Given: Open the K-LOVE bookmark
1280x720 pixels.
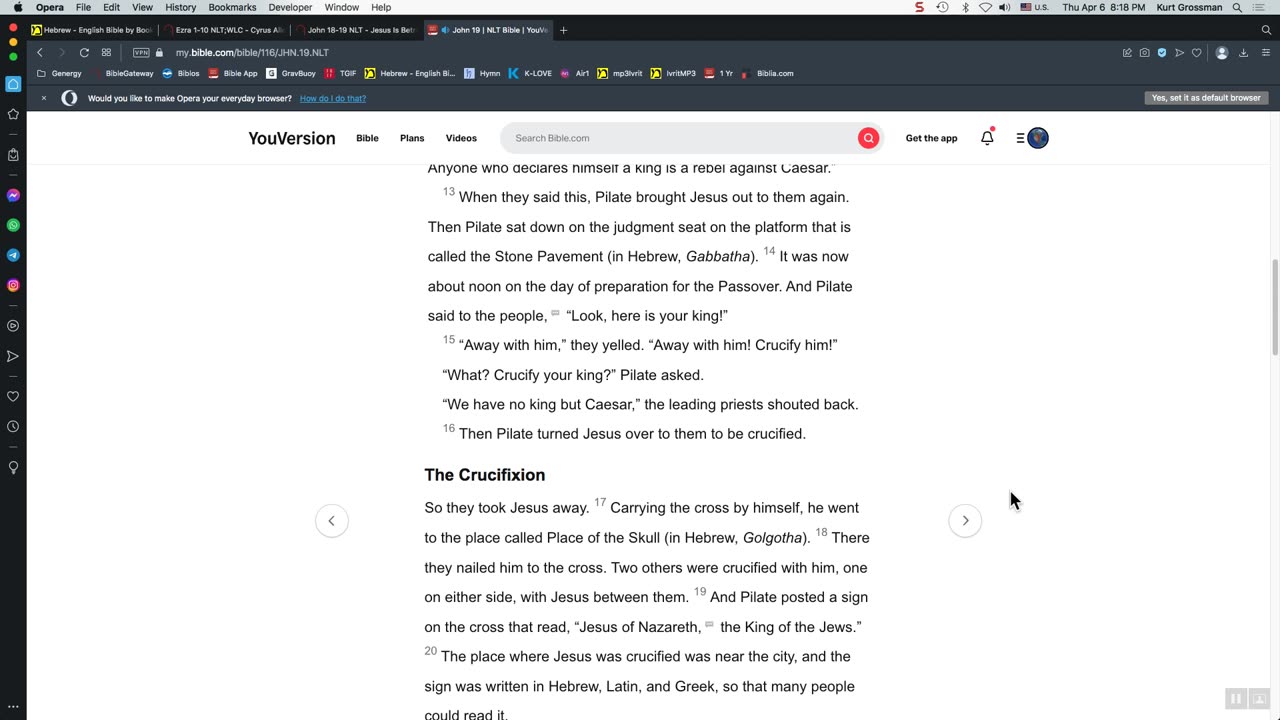Looking at the screenshot, I should pos(530,73).
